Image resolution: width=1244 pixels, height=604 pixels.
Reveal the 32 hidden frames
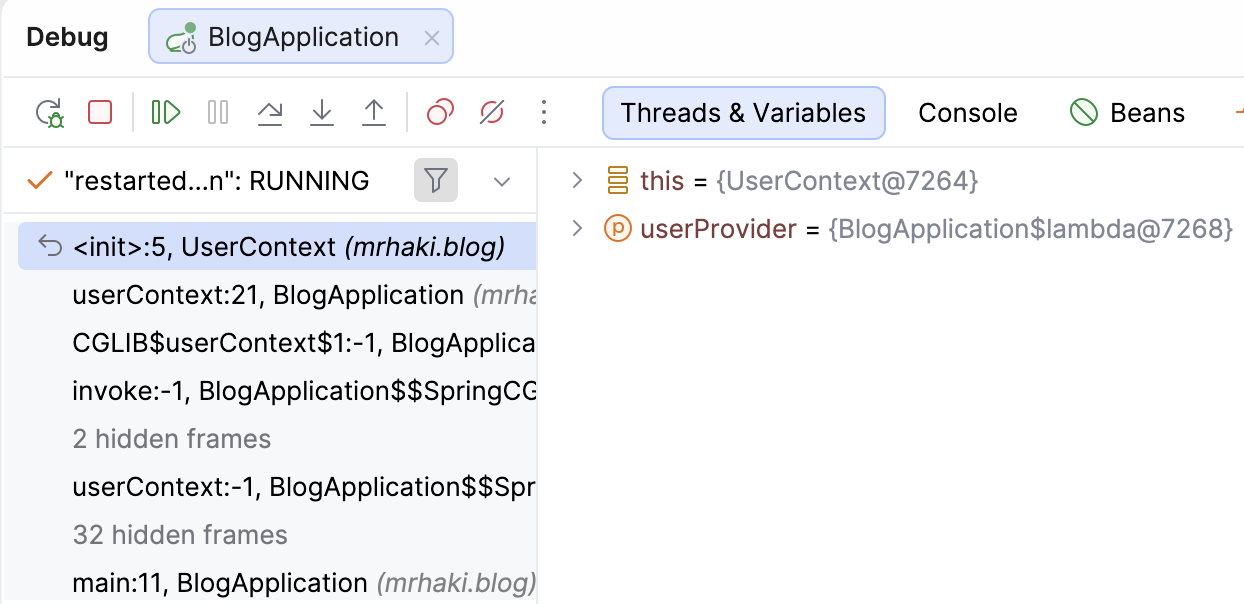coord(180,535)
